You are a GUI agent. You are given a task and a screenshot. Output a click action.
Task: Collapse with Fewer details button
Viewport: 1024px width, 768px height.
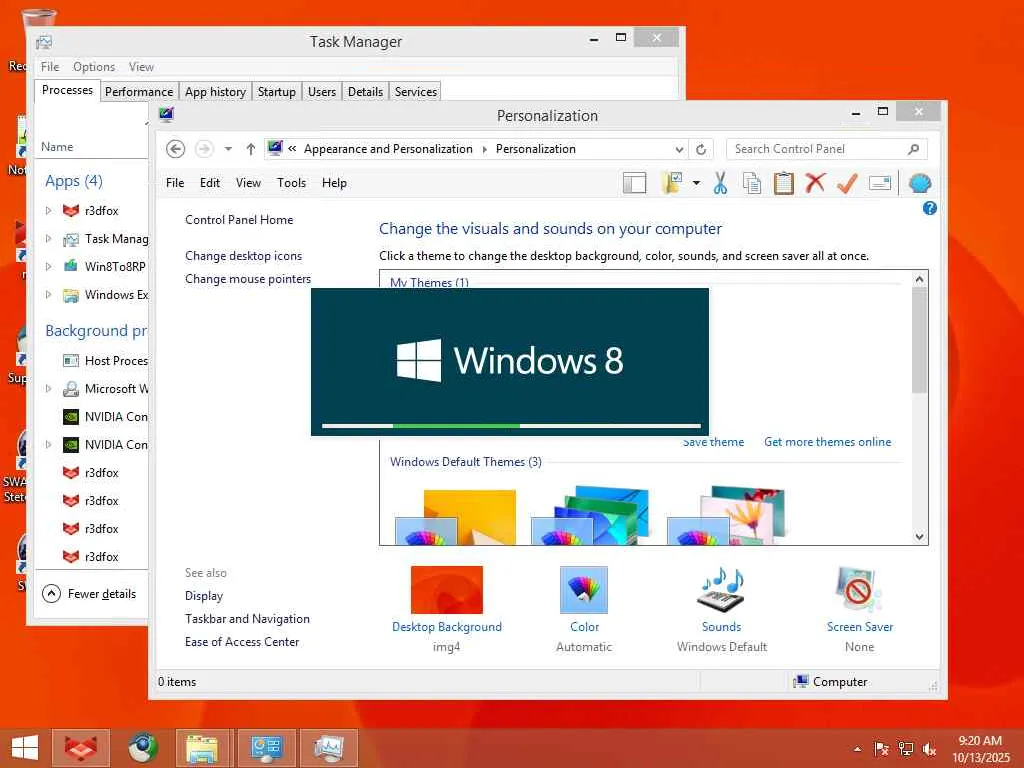[89, 594]
